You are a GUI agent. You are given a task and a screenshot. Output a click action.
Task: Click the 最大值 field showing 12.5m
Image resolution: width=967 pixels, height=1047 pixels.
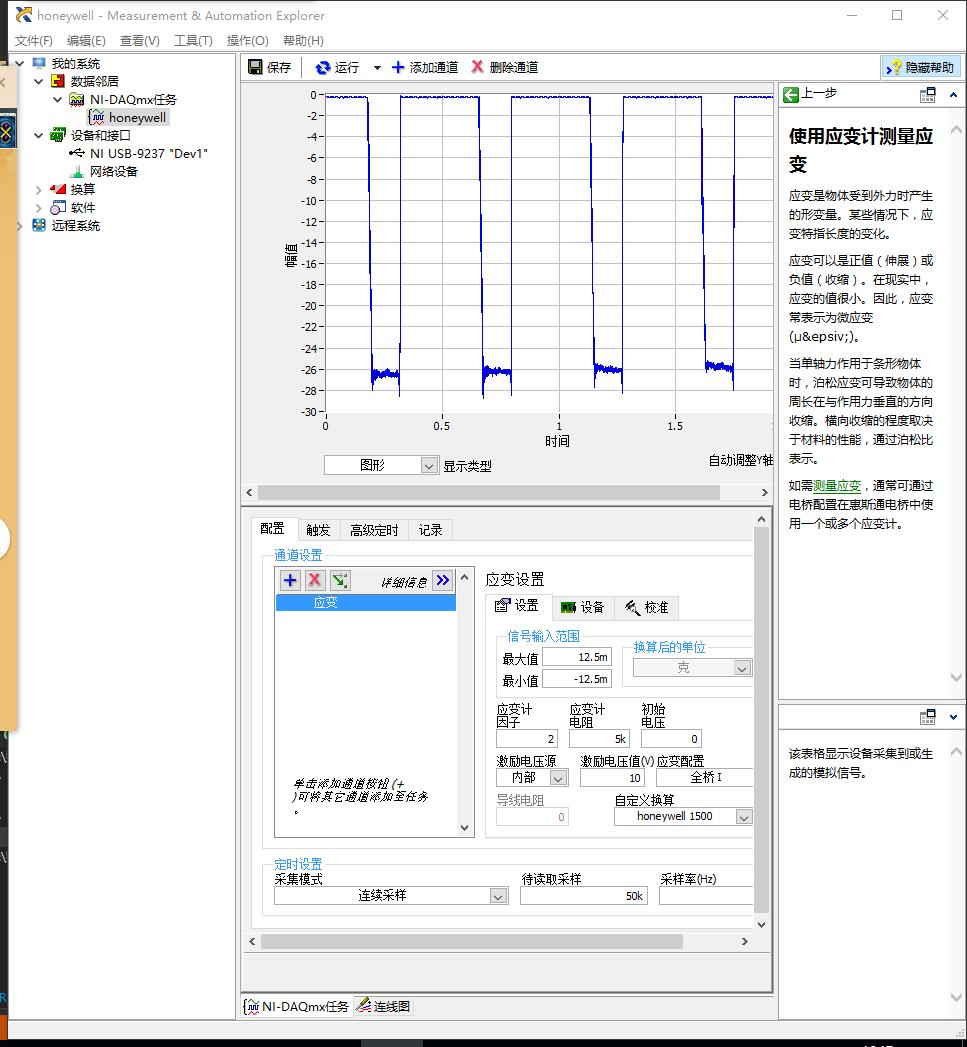tap(576, 657)
